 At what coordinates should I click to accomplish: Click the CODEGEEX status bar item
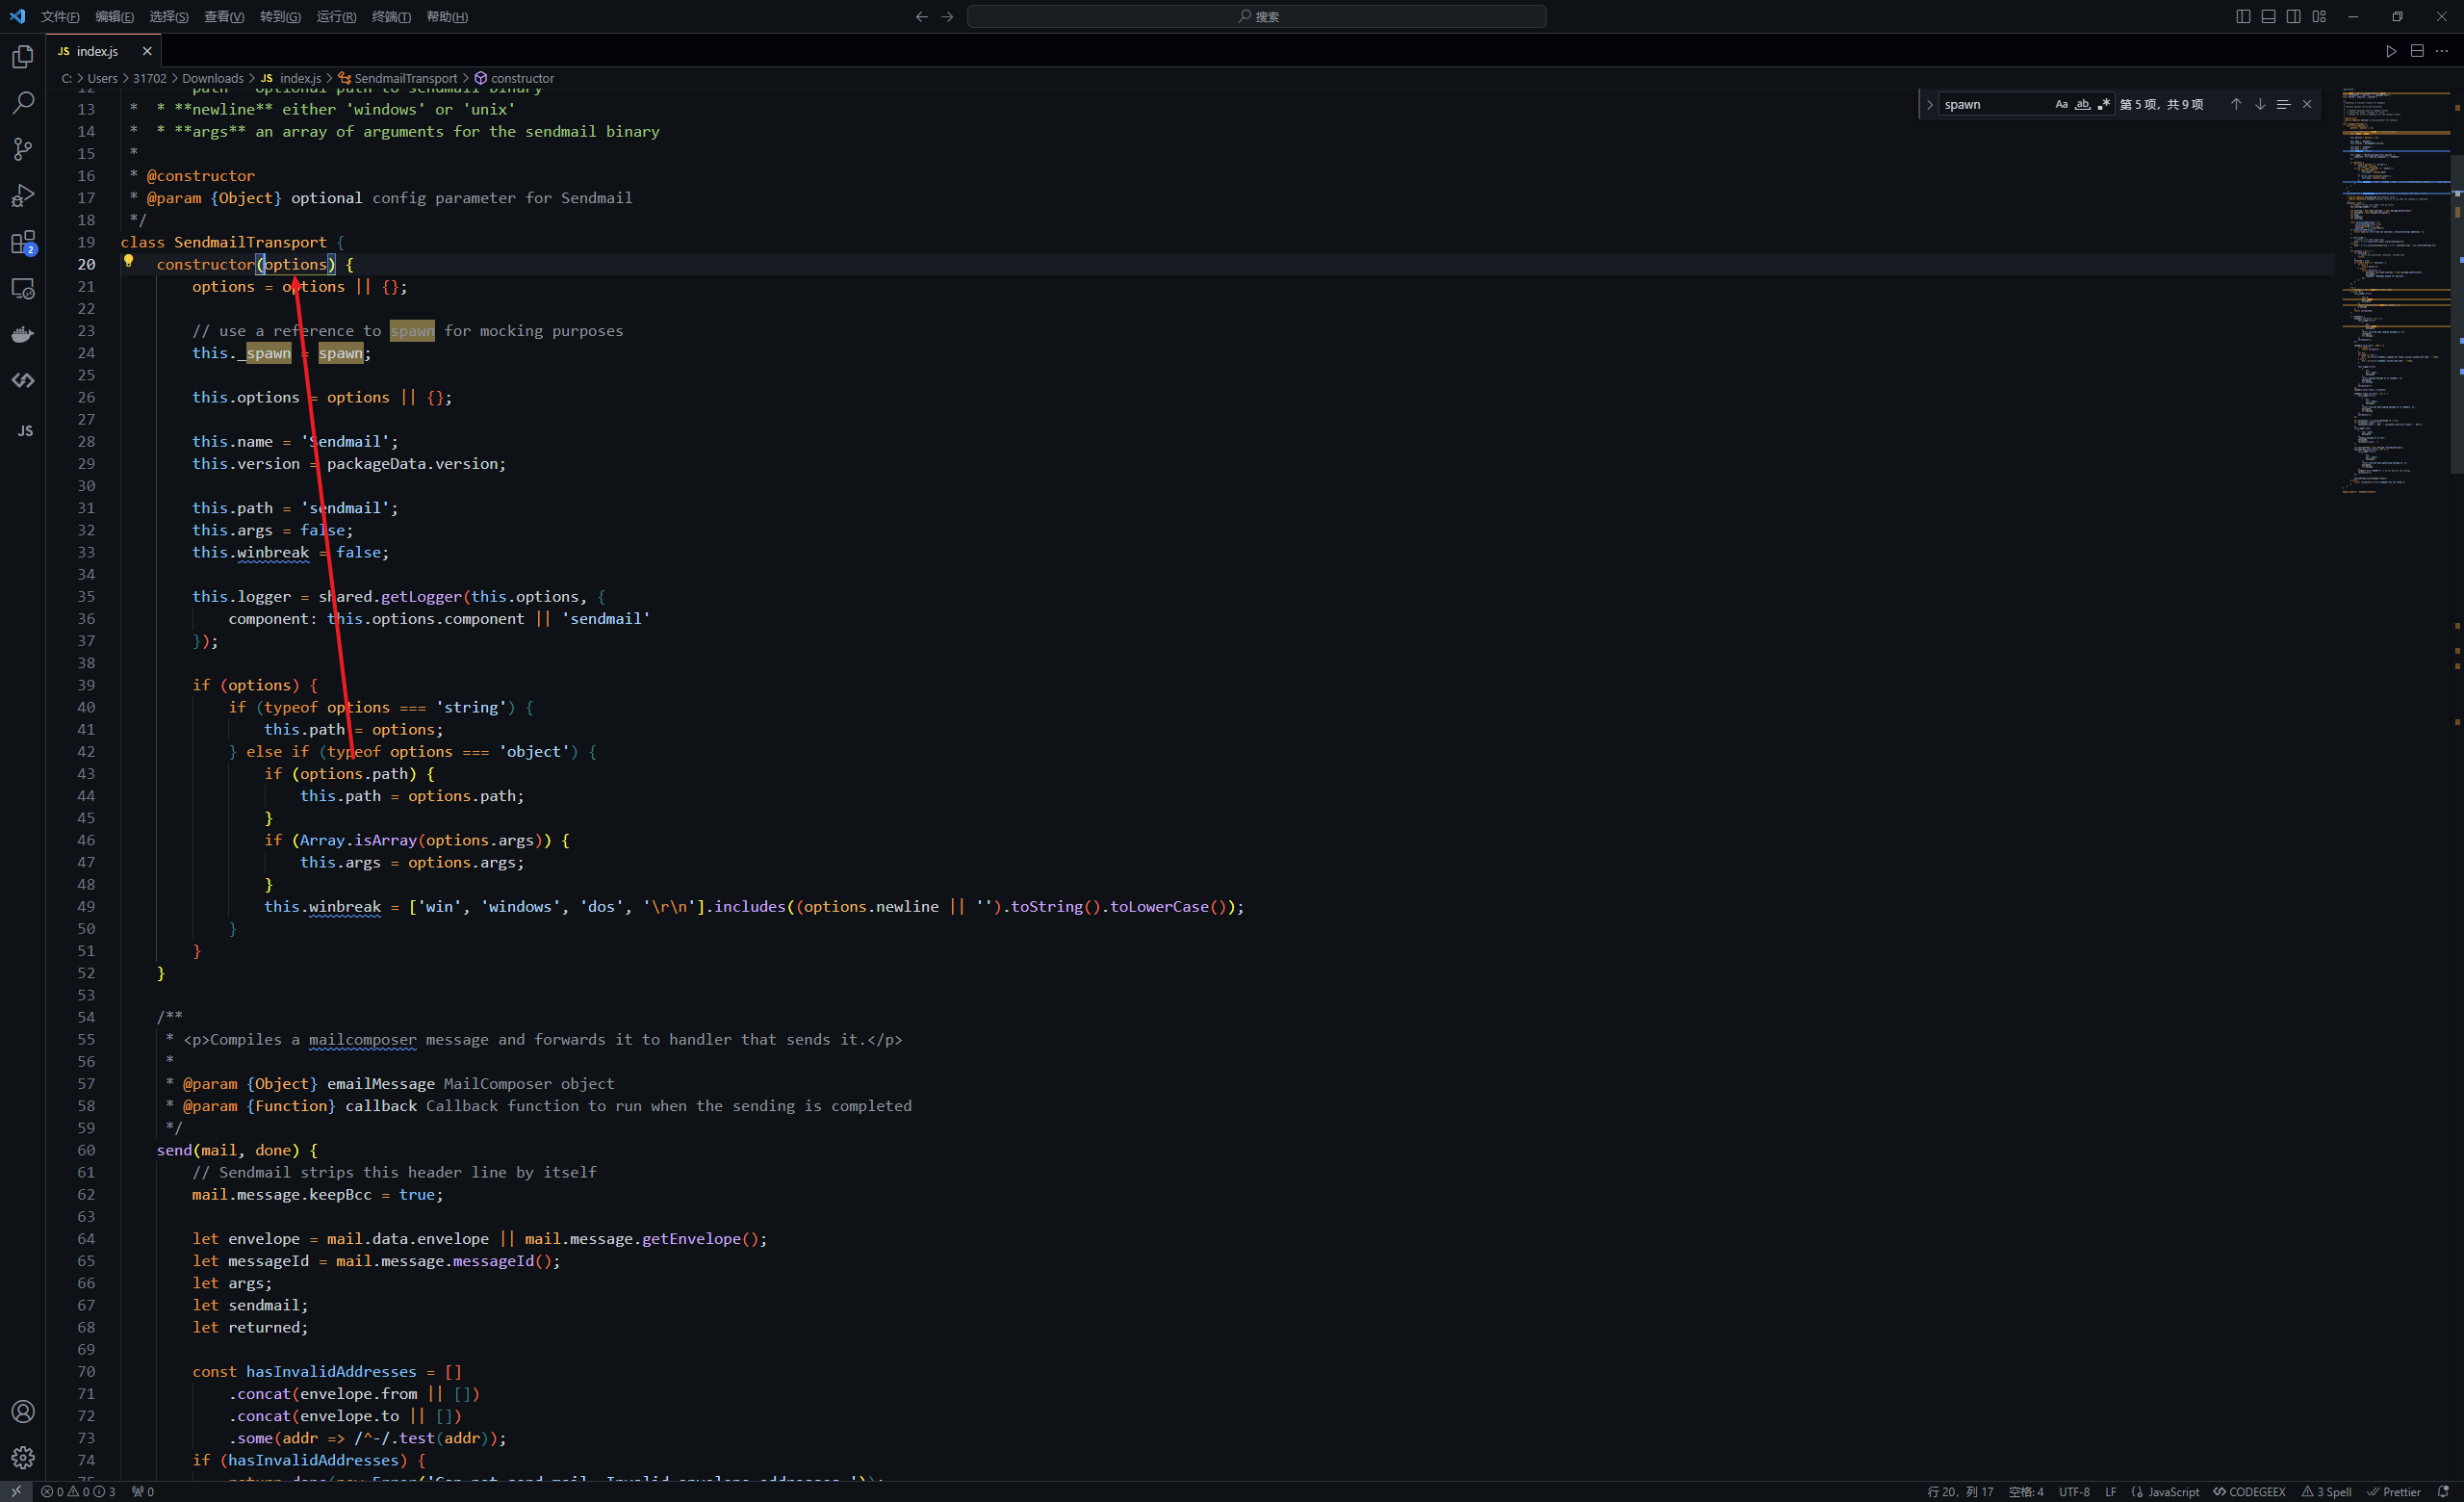pyautogui.click(x=2249, y=1491)
